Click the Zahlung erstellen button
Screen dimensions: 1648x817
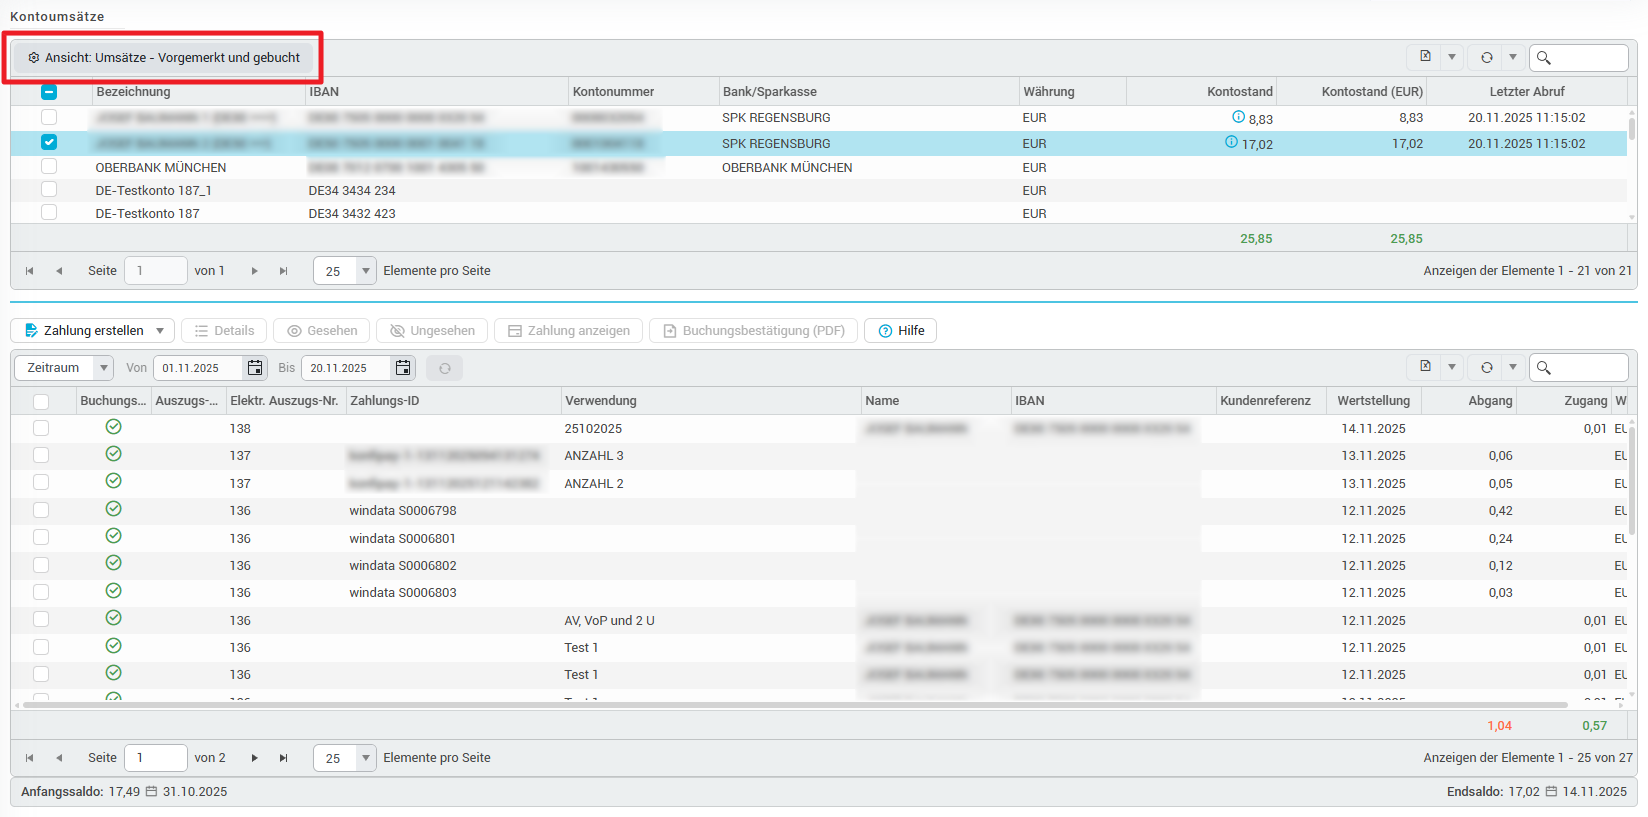[x=84, y=331]
